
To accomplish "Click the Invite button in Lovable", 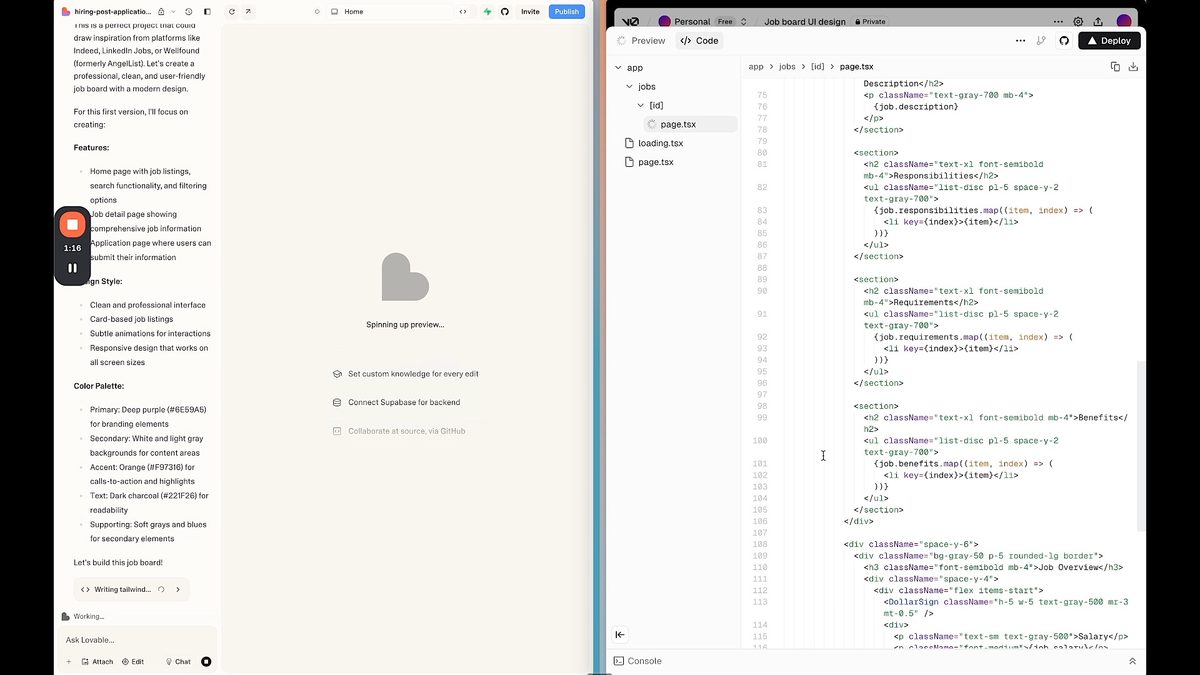I will coord(530,12).
